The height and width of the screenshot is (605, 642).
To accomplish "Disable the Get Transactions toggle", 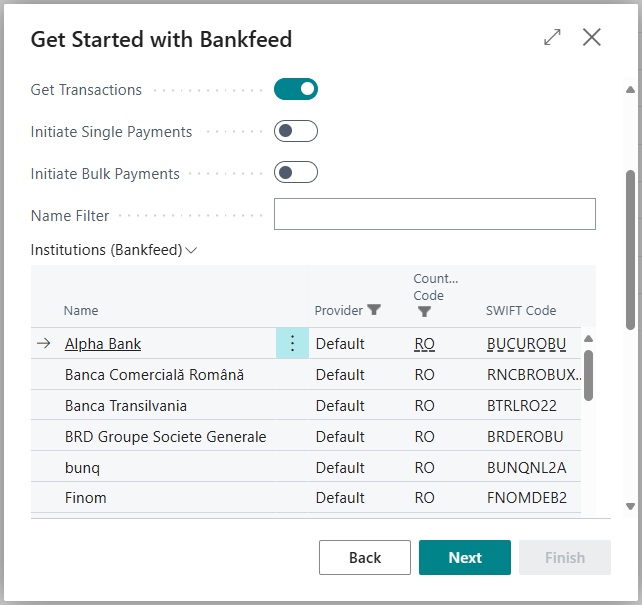I will (296, 89).
